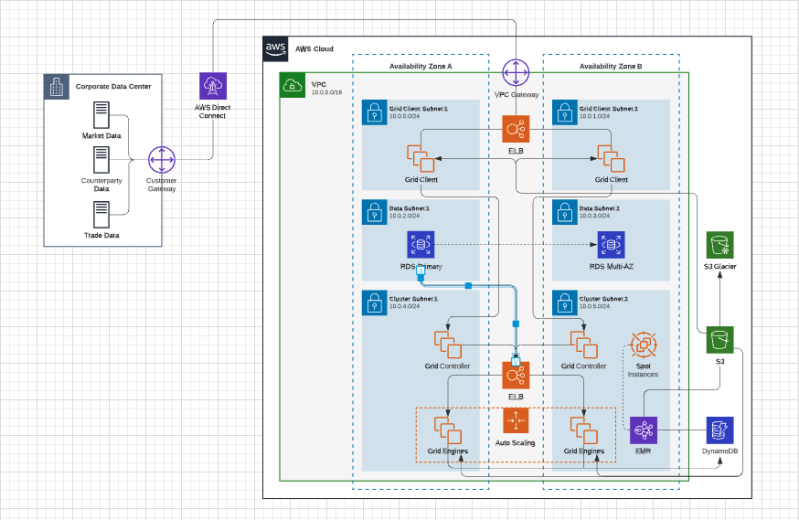Click the Customer Gateway icon
The height and width of the screenshot is (520, 799).
(161, 160)
